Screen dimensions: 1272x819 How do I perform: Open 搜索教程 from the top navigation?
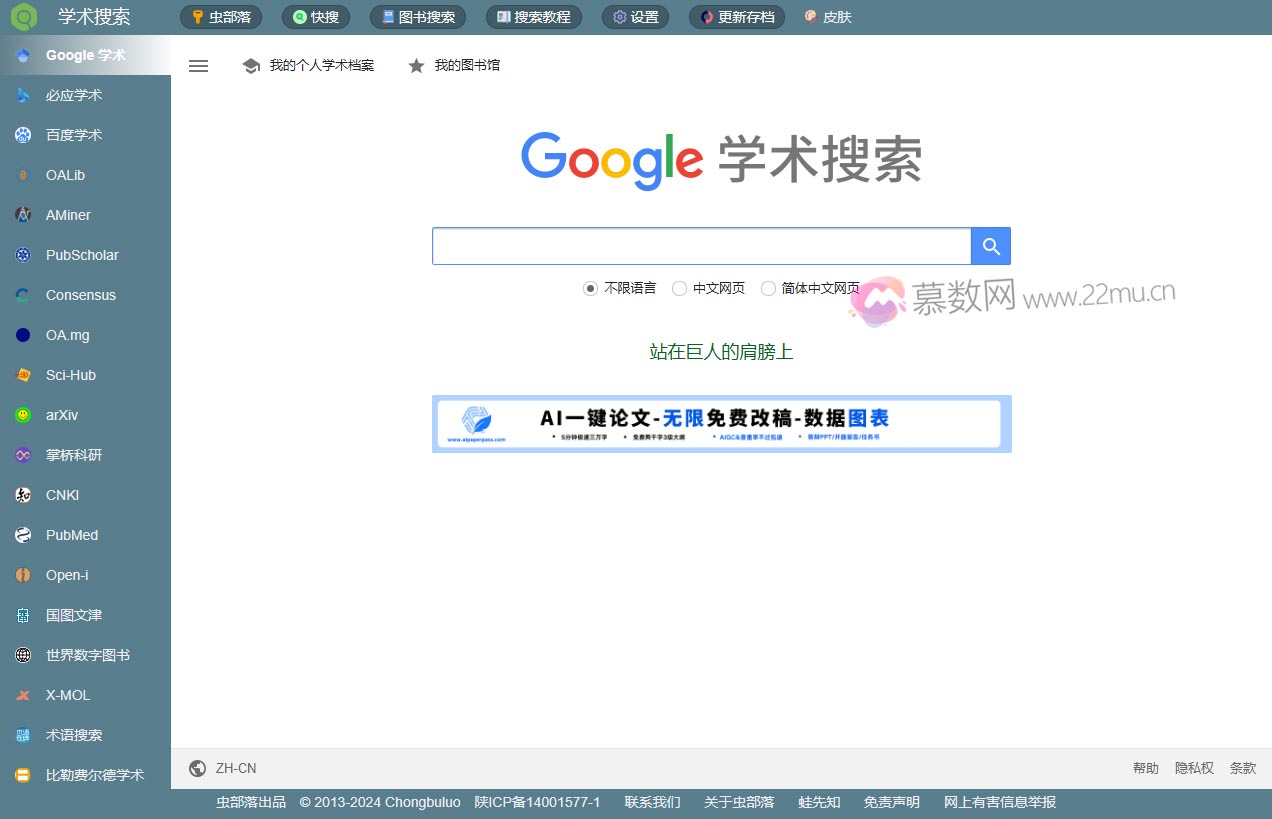533,16
